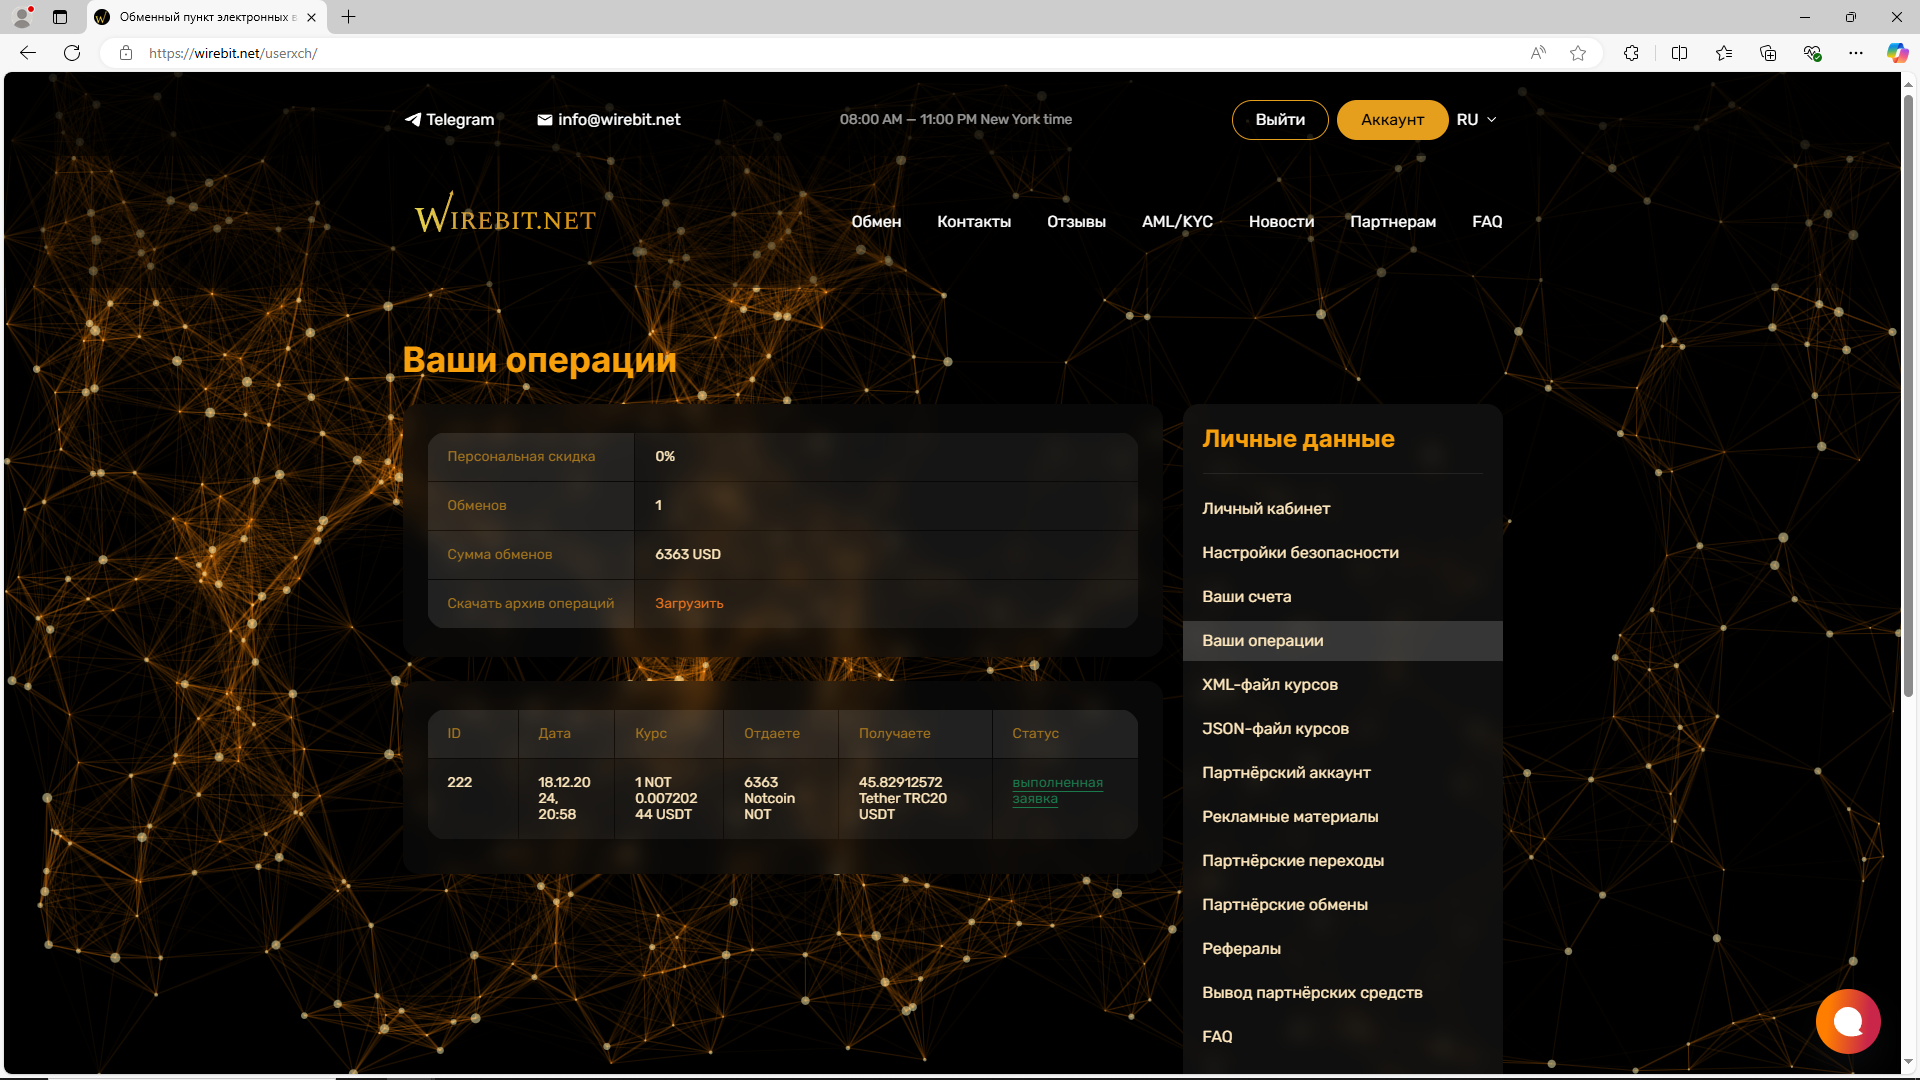This screenshot has width=1920, height=1080.
Task: Open the top navigation FAQ link
Action: 1487,222
